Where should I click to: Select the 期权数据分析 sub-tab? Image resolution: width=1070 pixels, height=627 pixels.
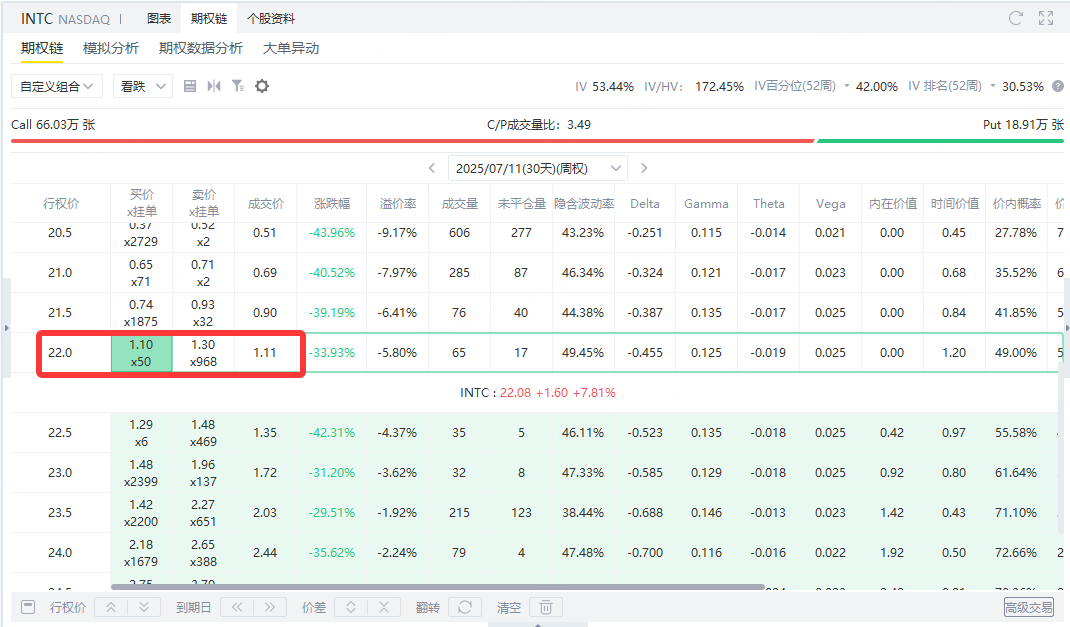[201, 48]
